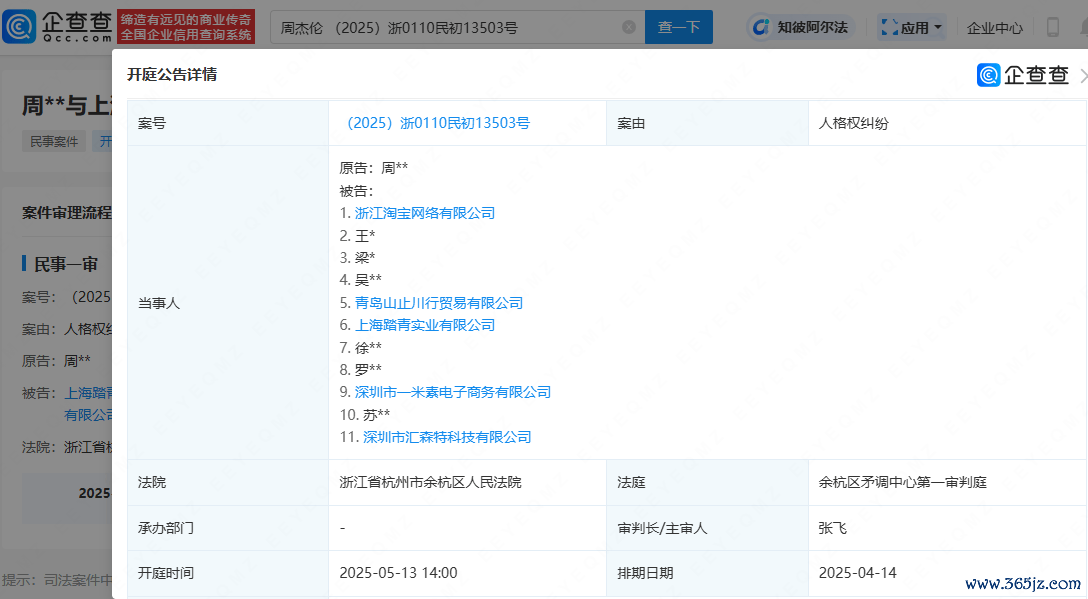Image resolution: width=1088 pixels, height=599 pixels.
Task: Close the 开庭公告详情 dialog
Action: [1083, 75]
